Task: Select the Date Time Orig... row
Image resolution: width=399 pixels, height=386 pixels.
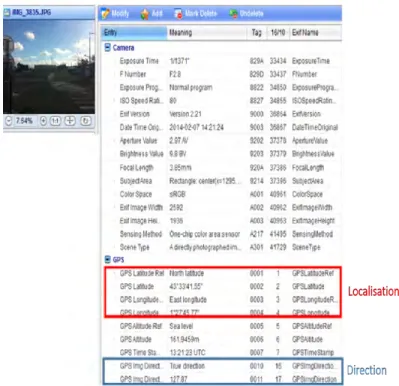Action: (x=222, y=127)
